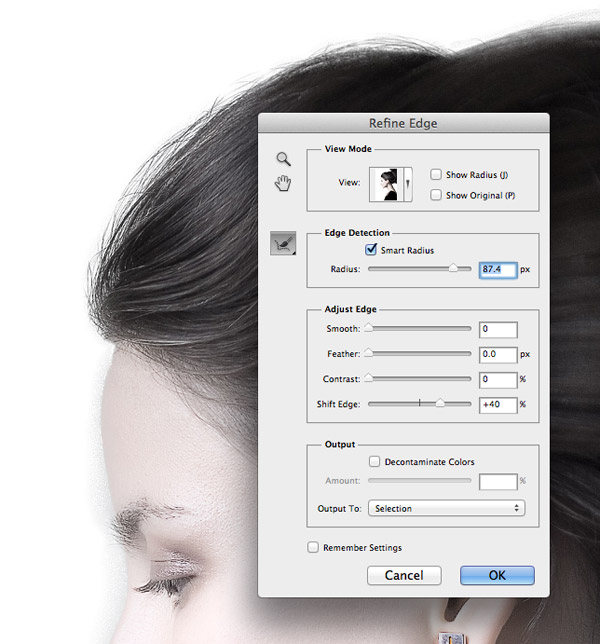Click the Contrast slider handle
This screenshot has height=644, width=600.
(368, 378)
